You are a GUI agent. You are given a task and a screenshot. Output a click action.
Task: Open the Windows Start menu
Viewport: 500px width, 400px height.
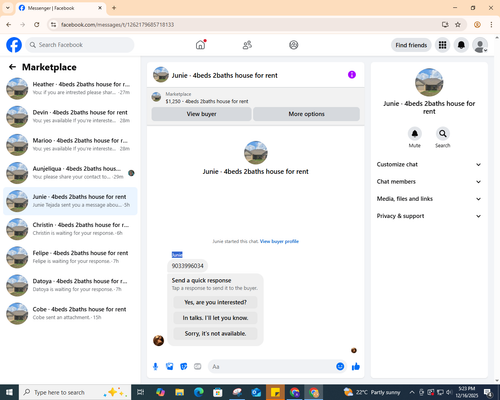(x=9, y=392)
